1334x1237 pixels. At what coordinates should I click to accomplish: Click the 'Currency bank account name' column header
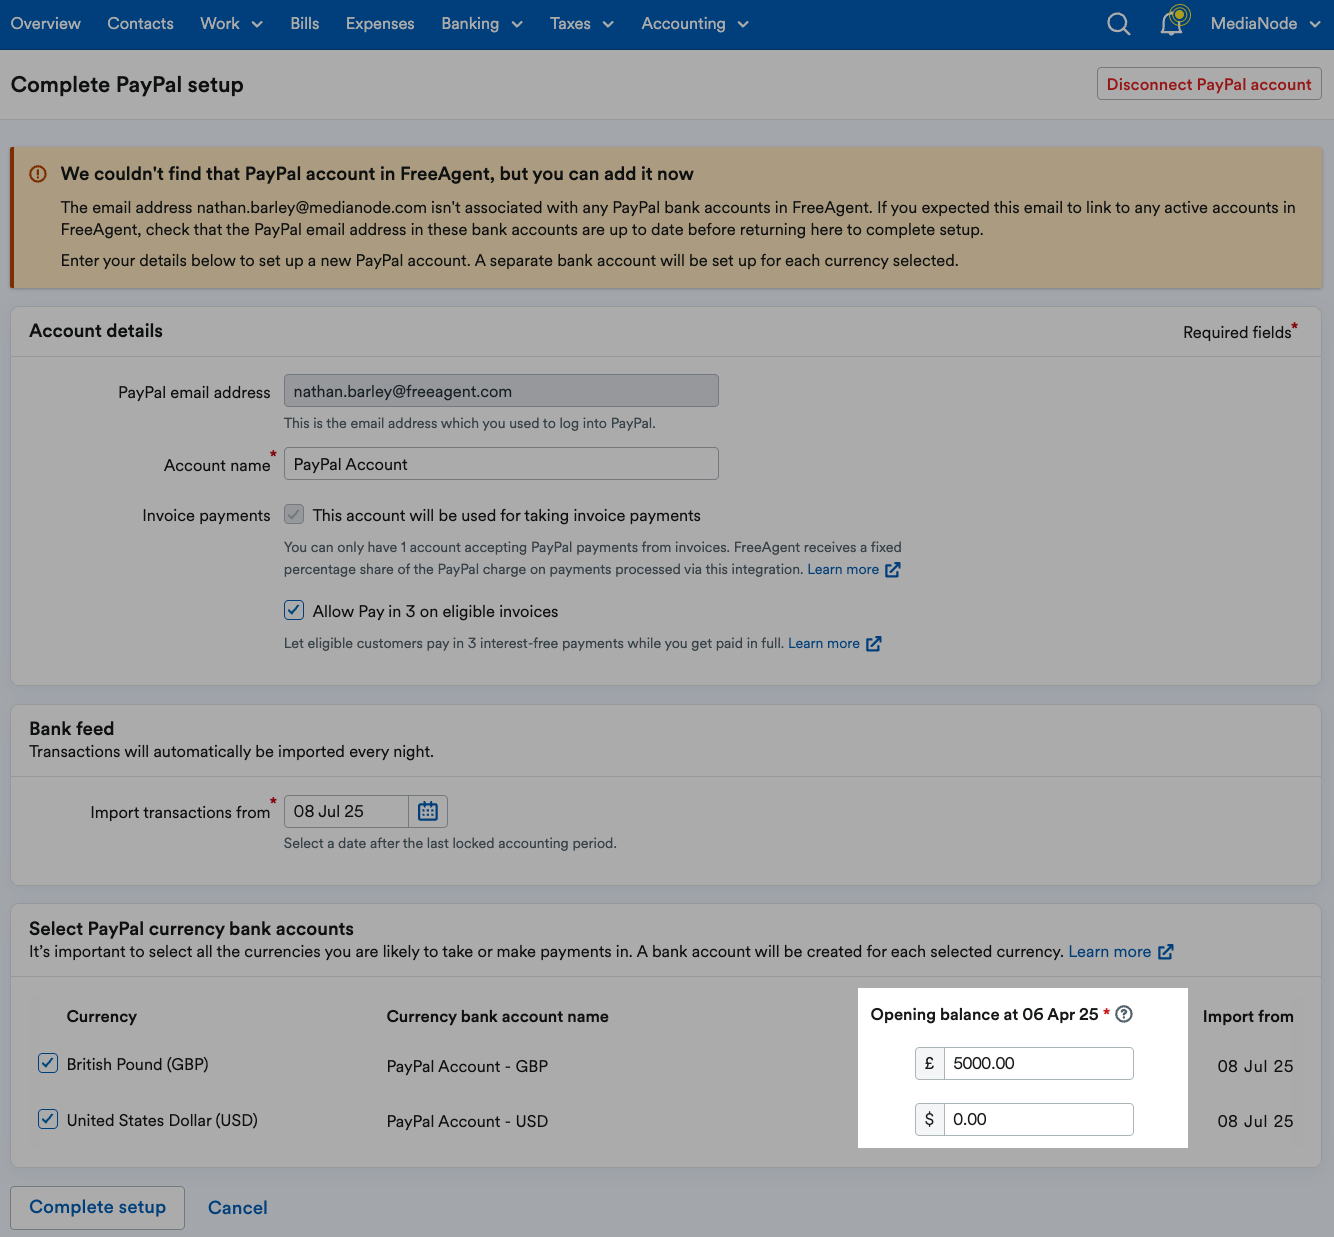(497, 1017)
